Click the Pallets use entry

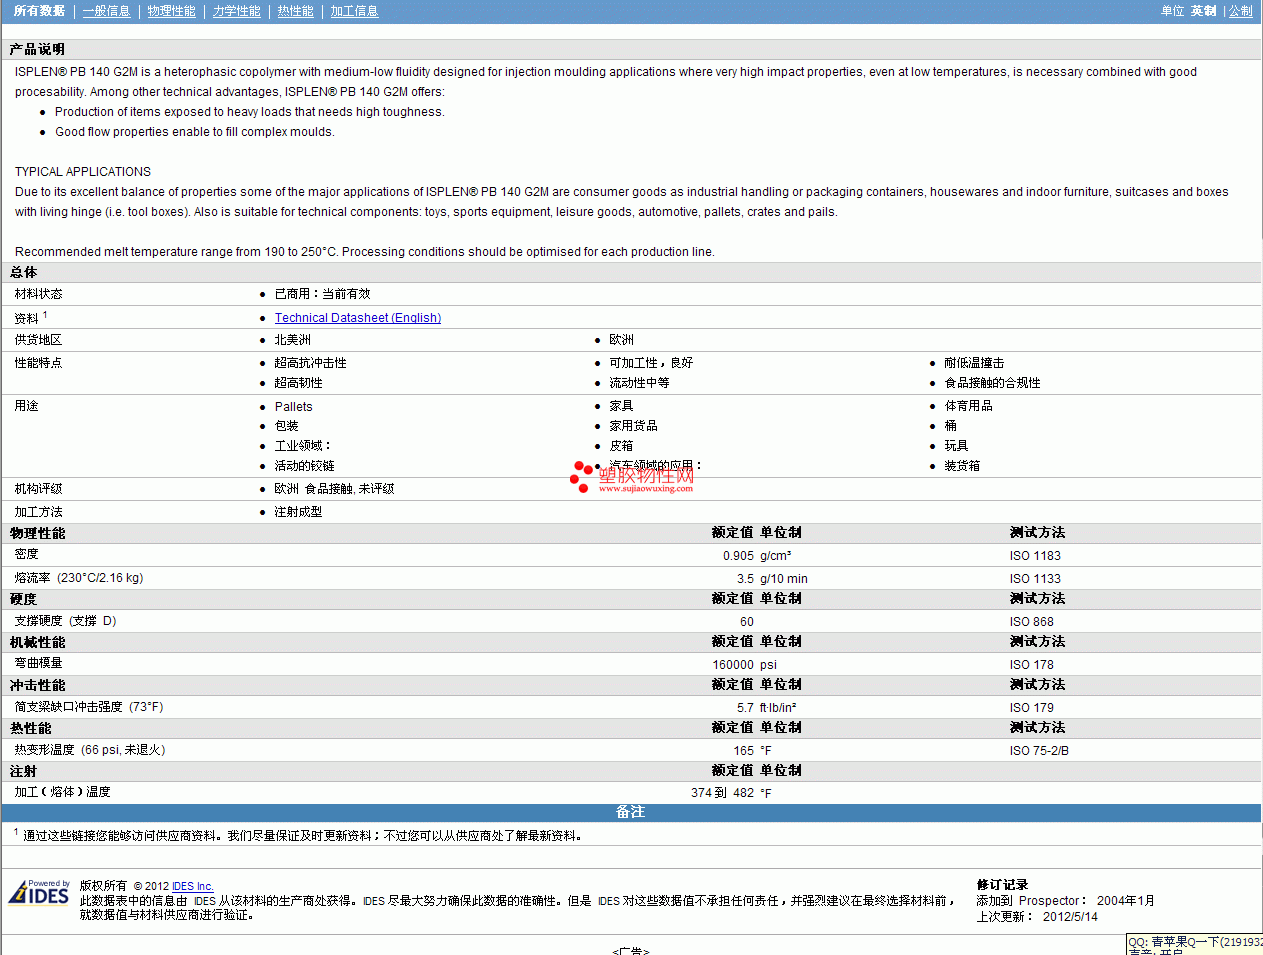pos(293,407)
